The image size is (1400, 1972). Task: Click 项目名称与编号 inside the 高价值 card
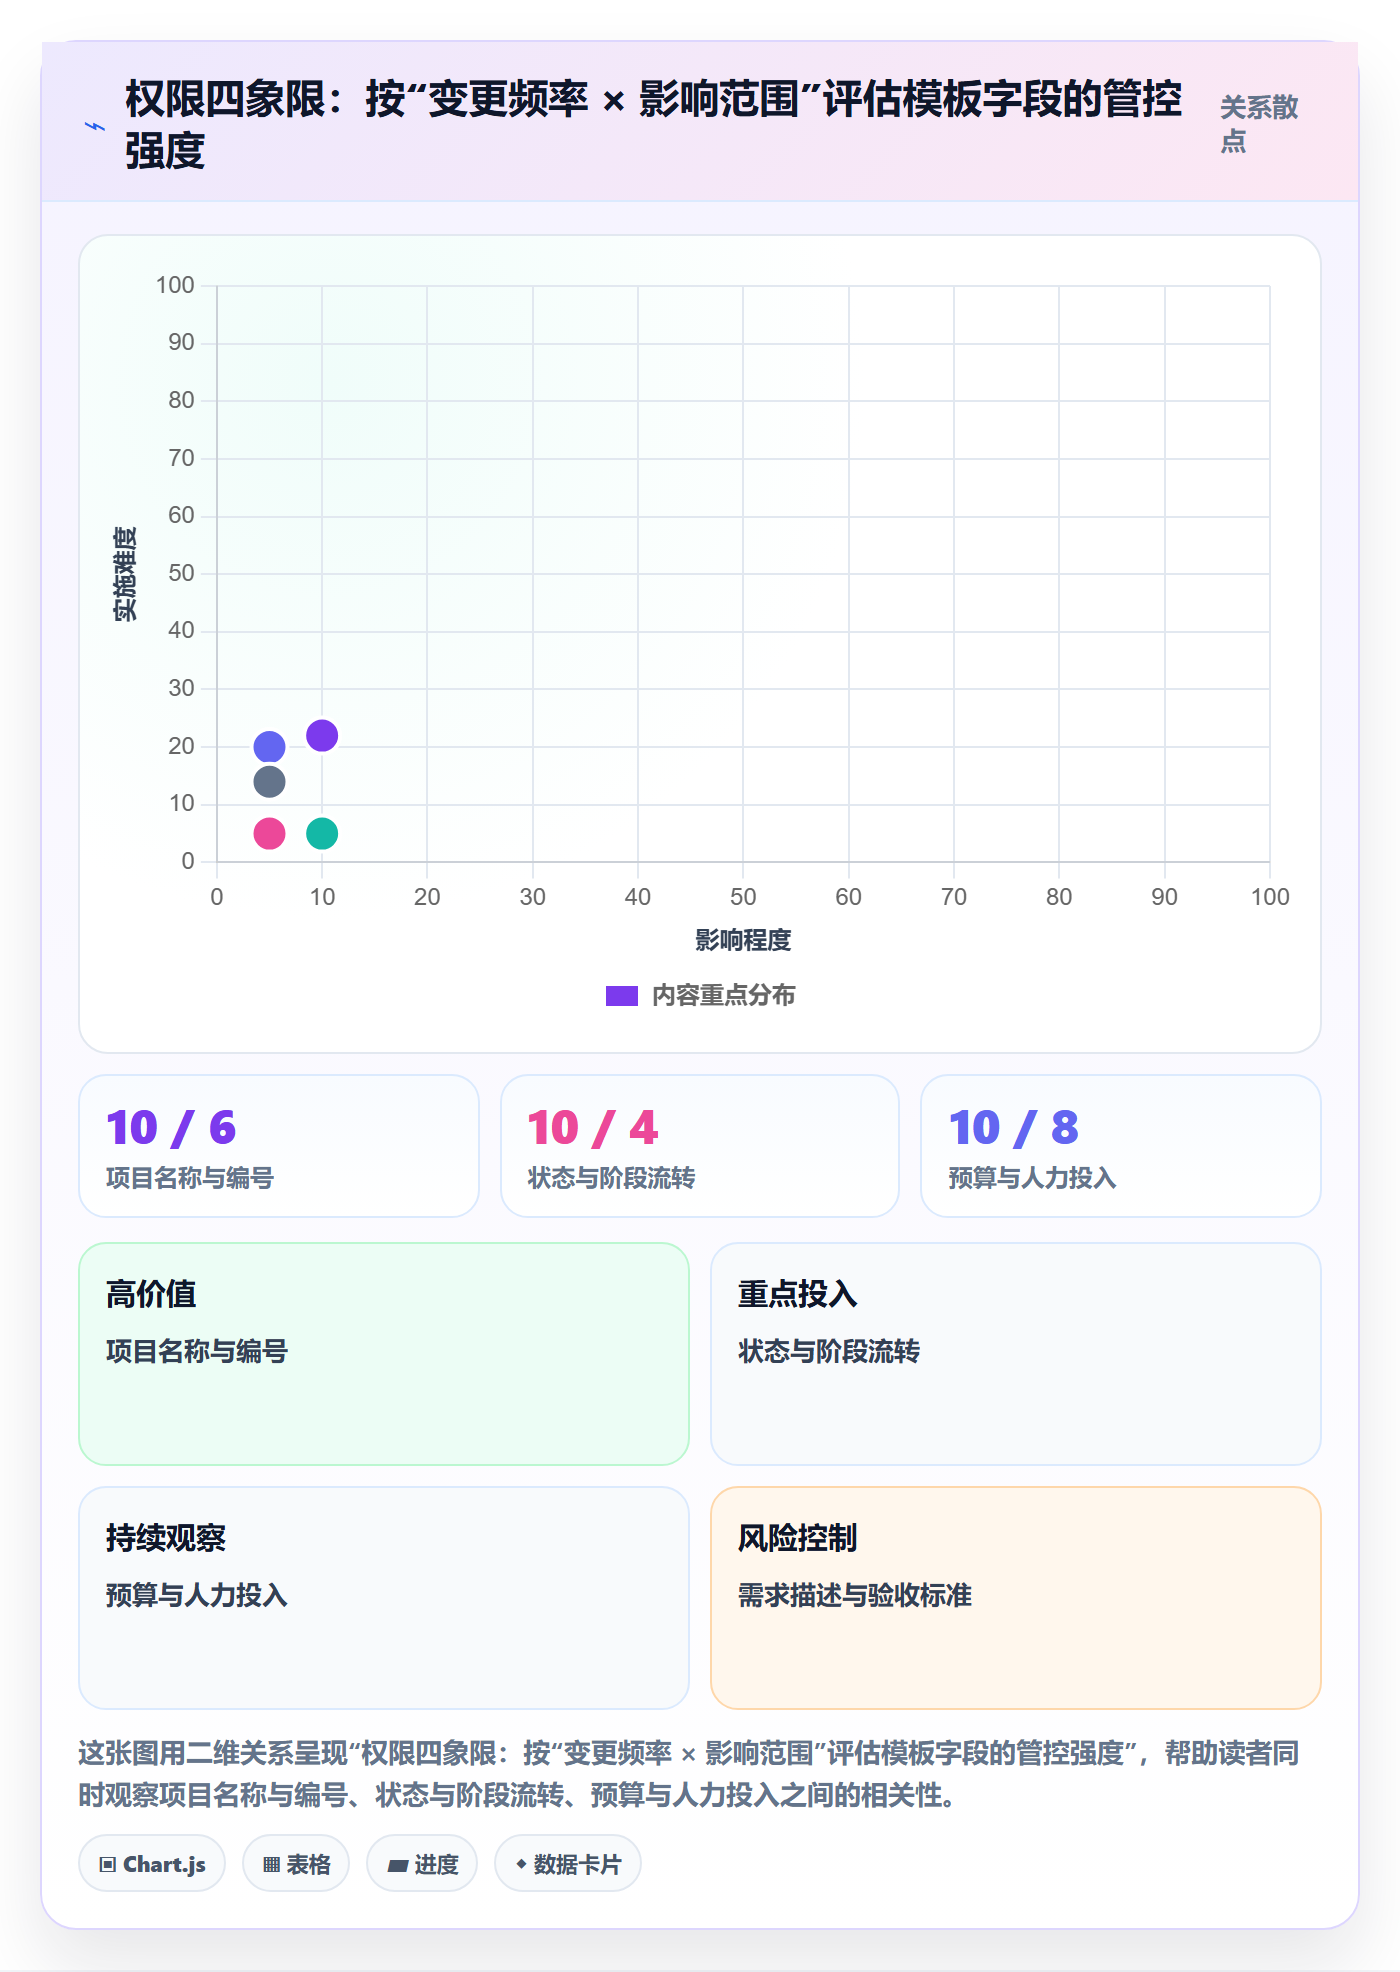197,1351
